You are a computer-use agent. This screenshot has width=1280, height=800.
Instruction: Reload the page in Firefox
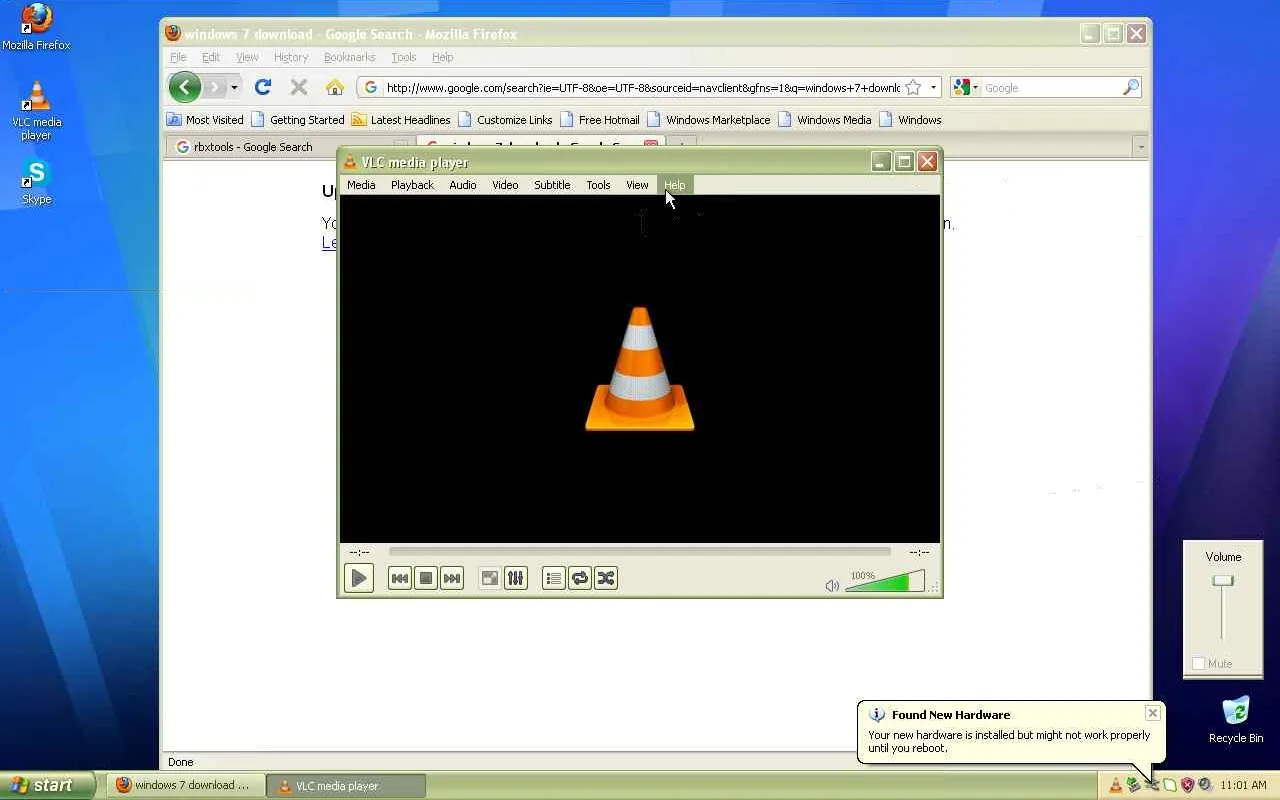263,87
